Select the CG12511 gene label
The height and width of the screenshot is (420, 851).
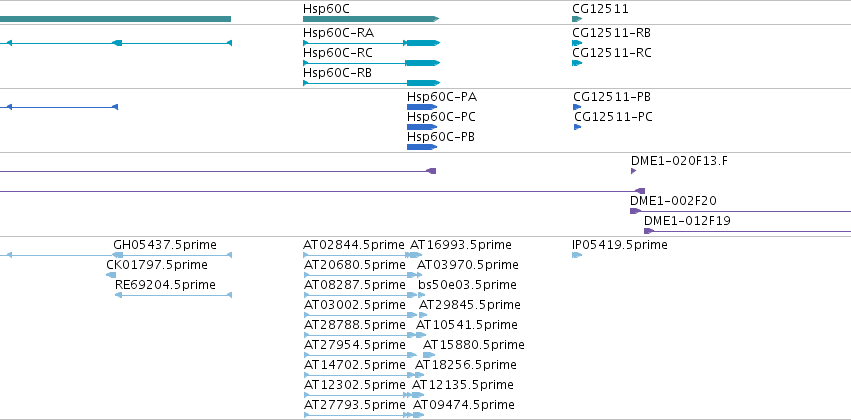tap(600, 9)
